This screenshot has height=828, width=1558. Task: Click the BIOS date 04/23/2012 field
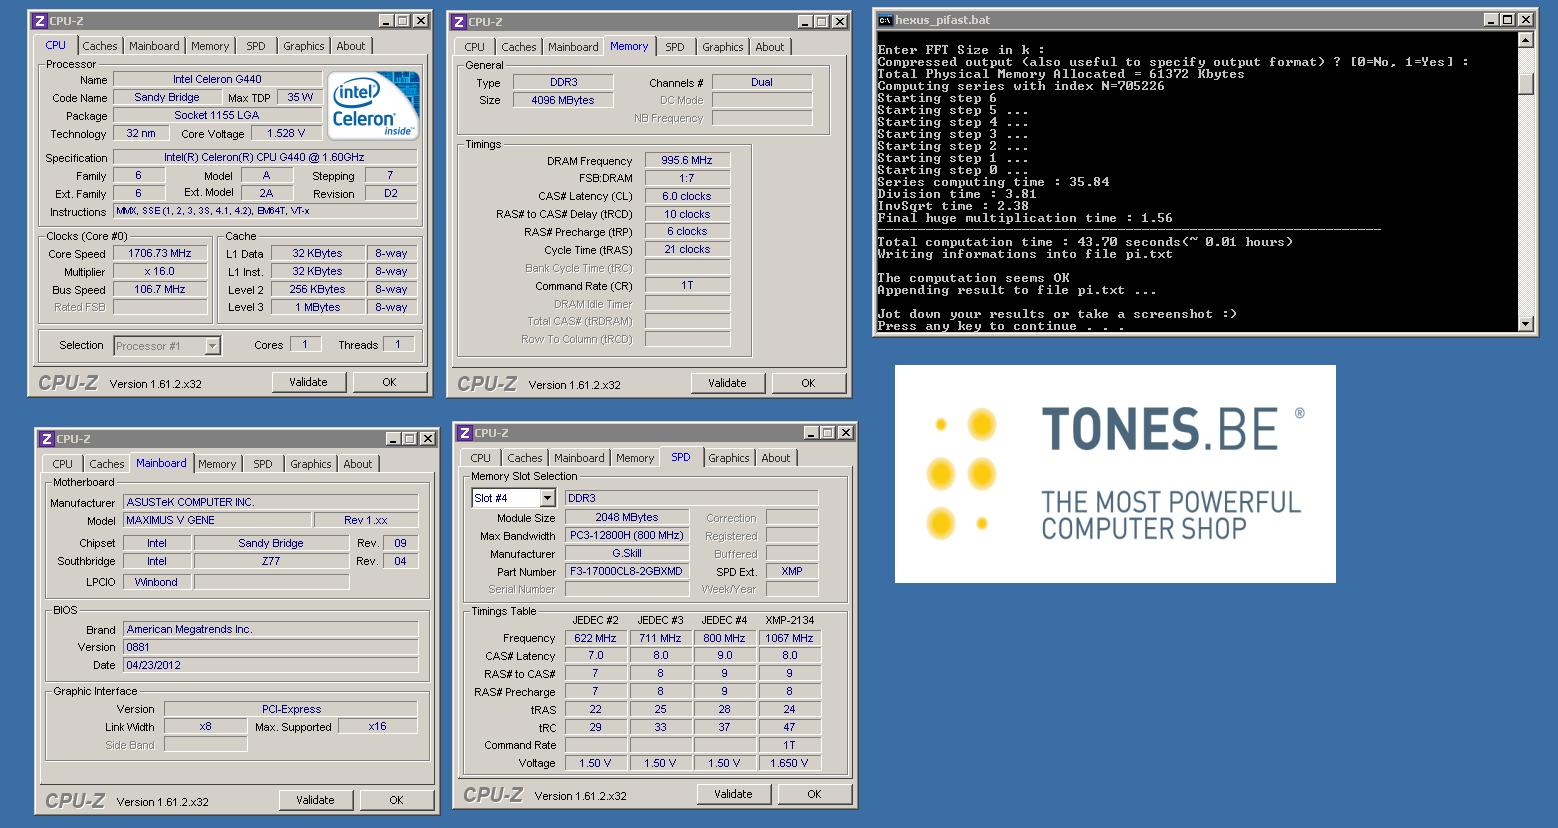270,665
